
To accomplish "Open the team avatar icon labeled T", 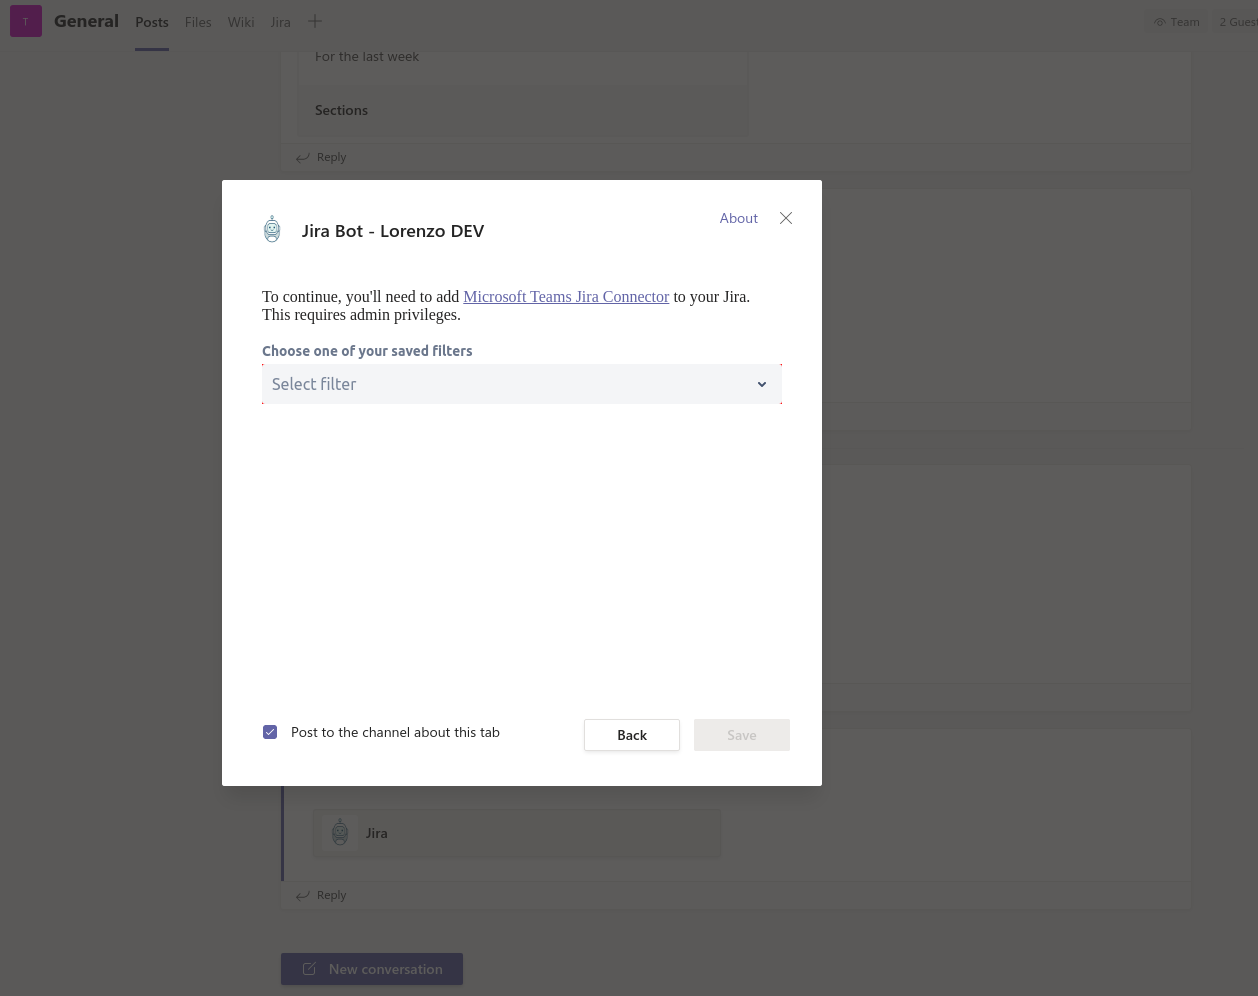I will pos(26,21).
